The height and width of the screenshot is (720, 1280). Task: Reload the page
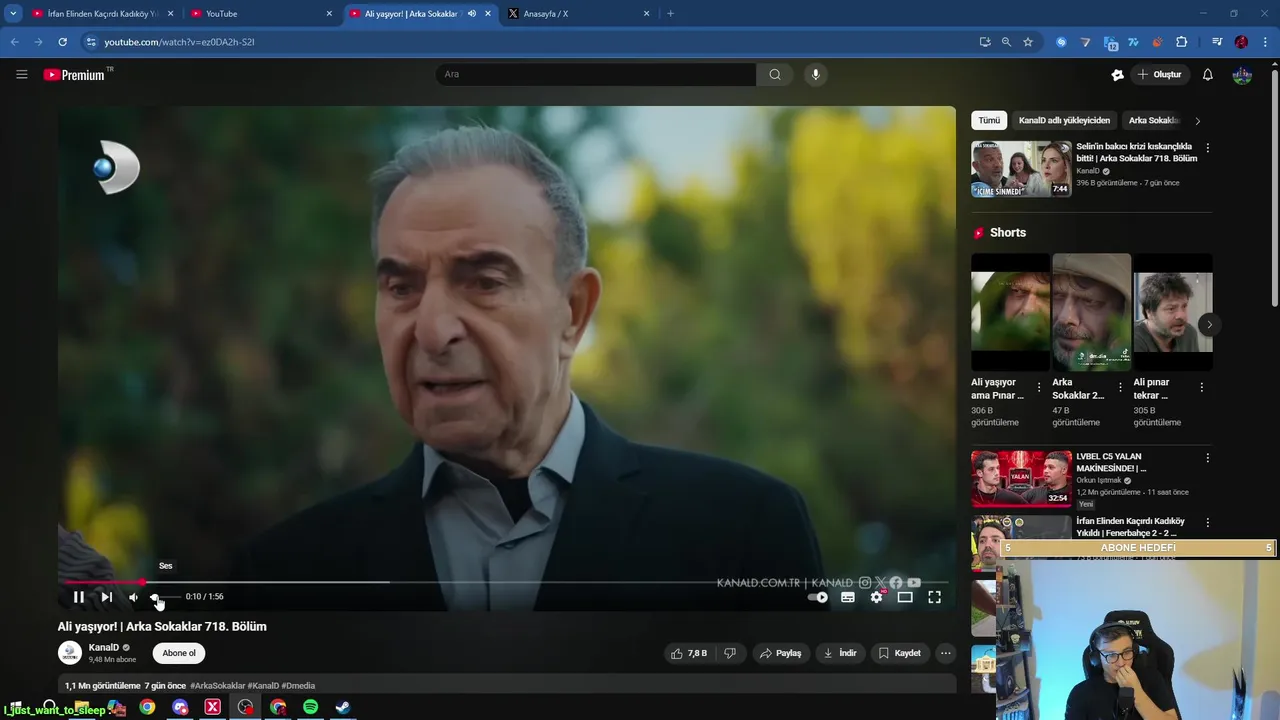coord(62,42)
